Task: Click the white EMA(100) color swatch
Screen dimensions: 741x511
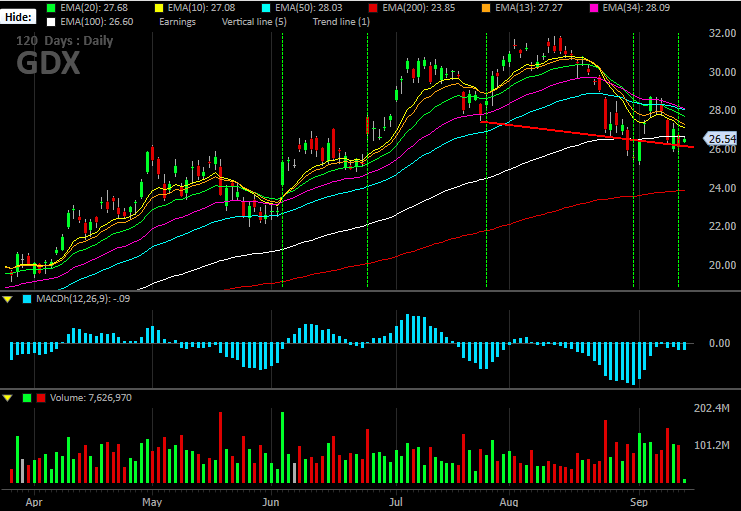Action: click(x=52, y=21)
